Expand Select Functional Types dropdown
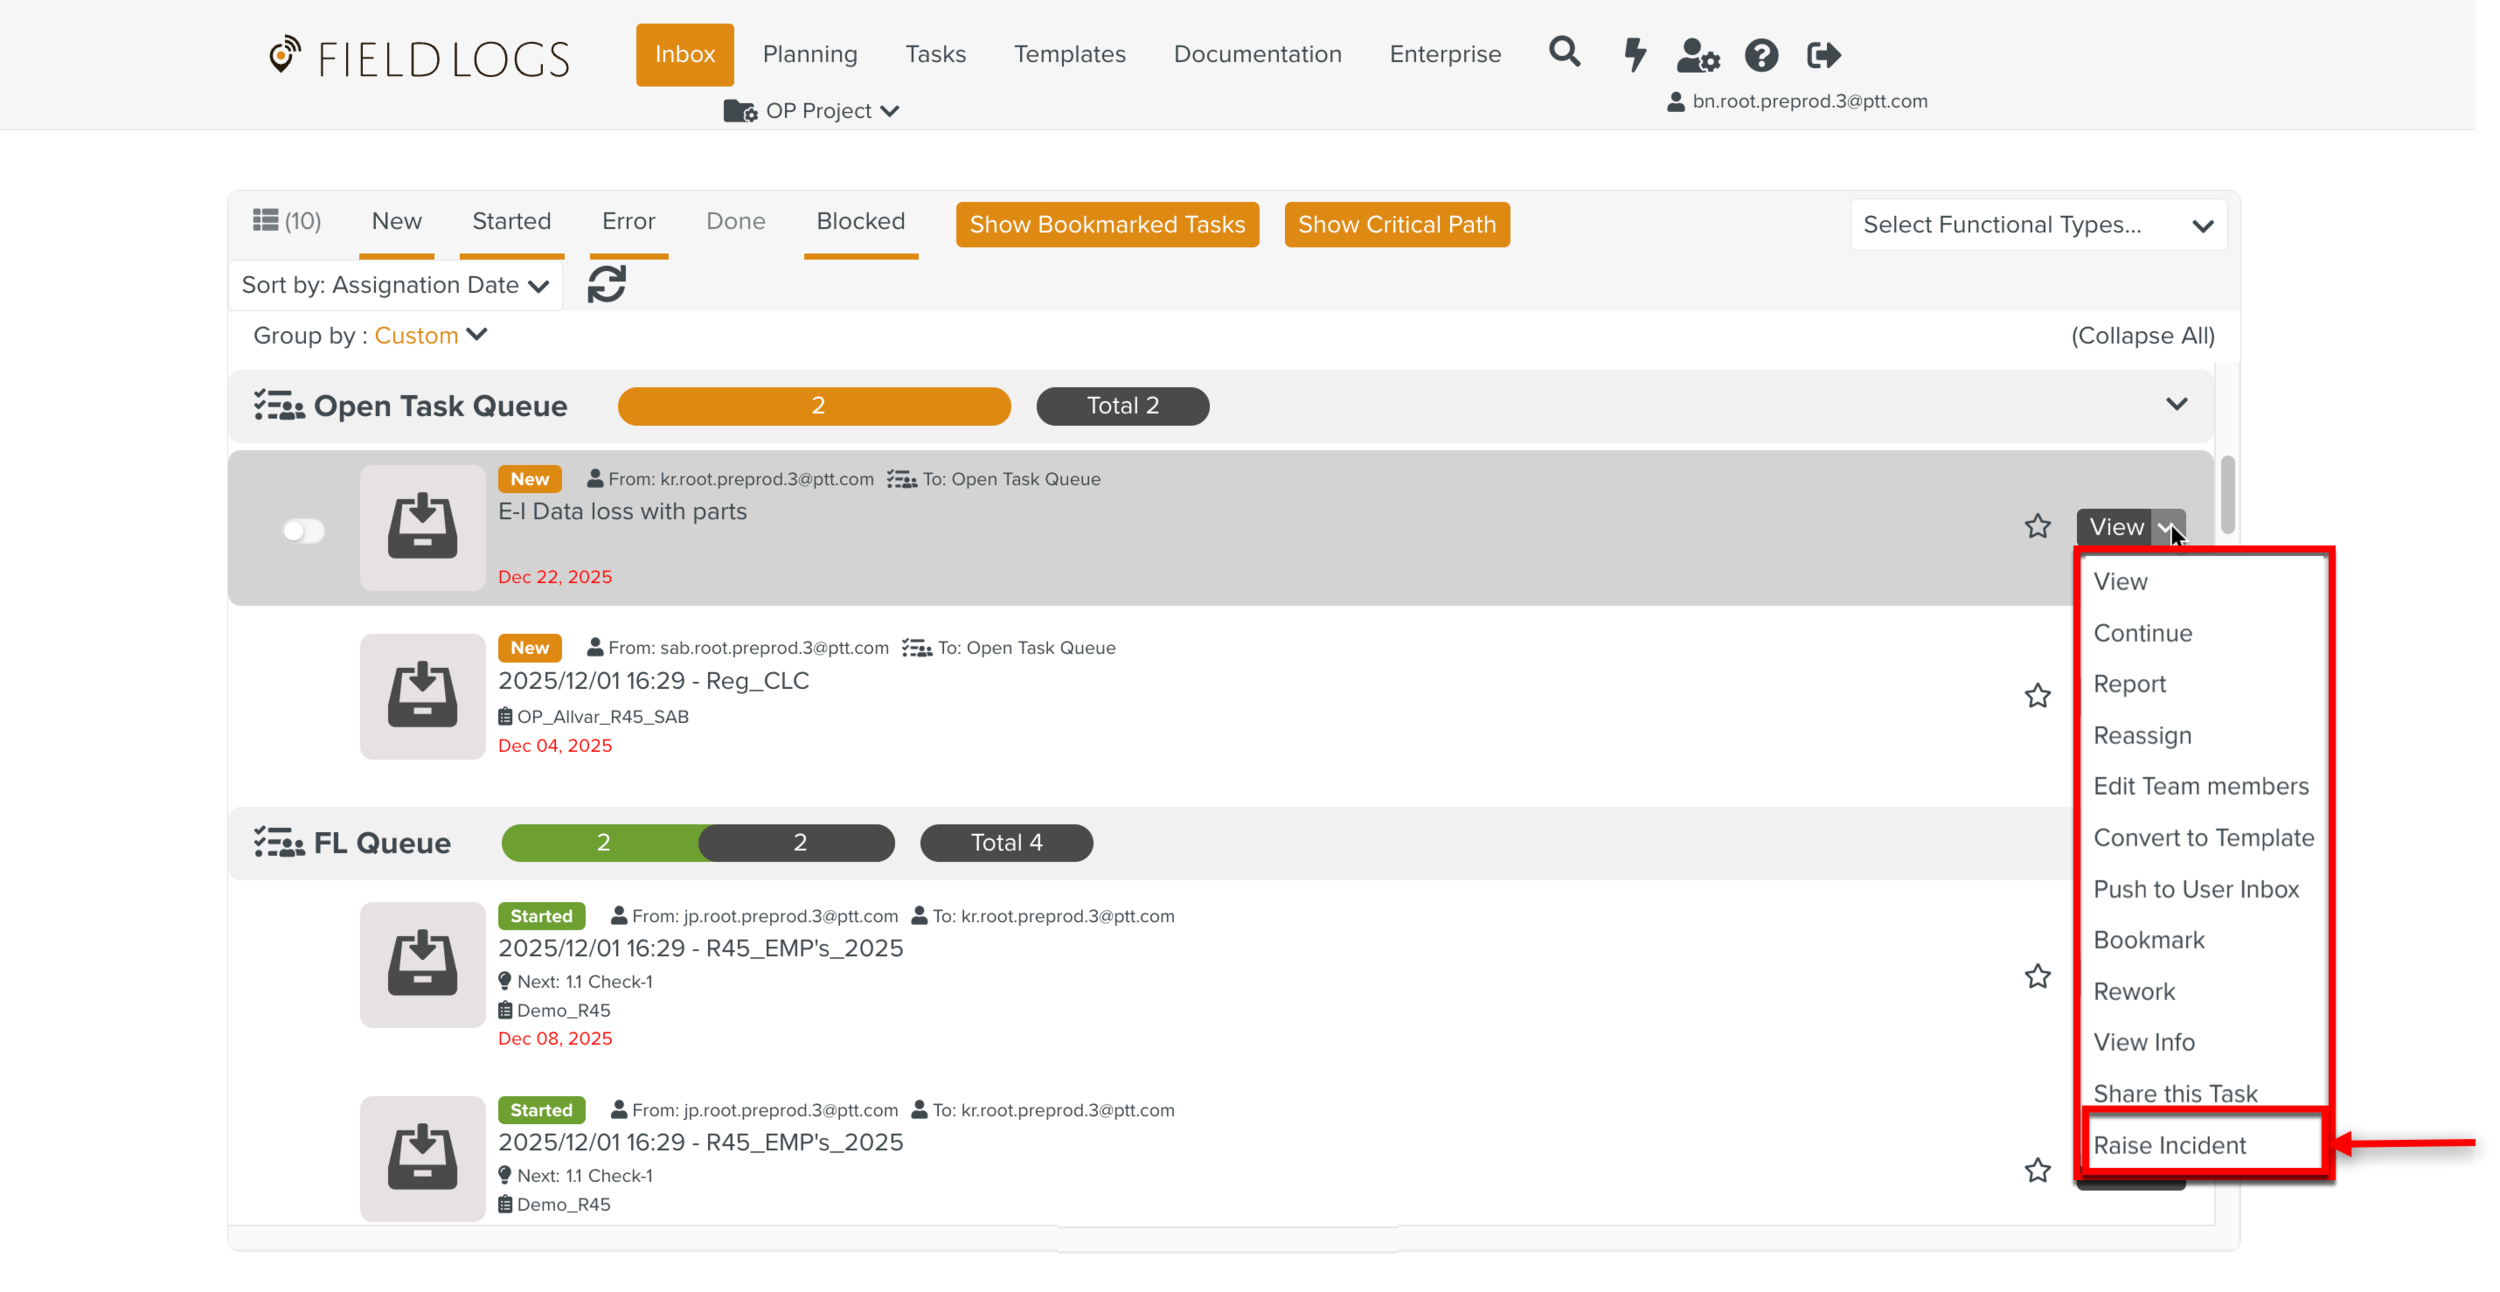 2037,225
